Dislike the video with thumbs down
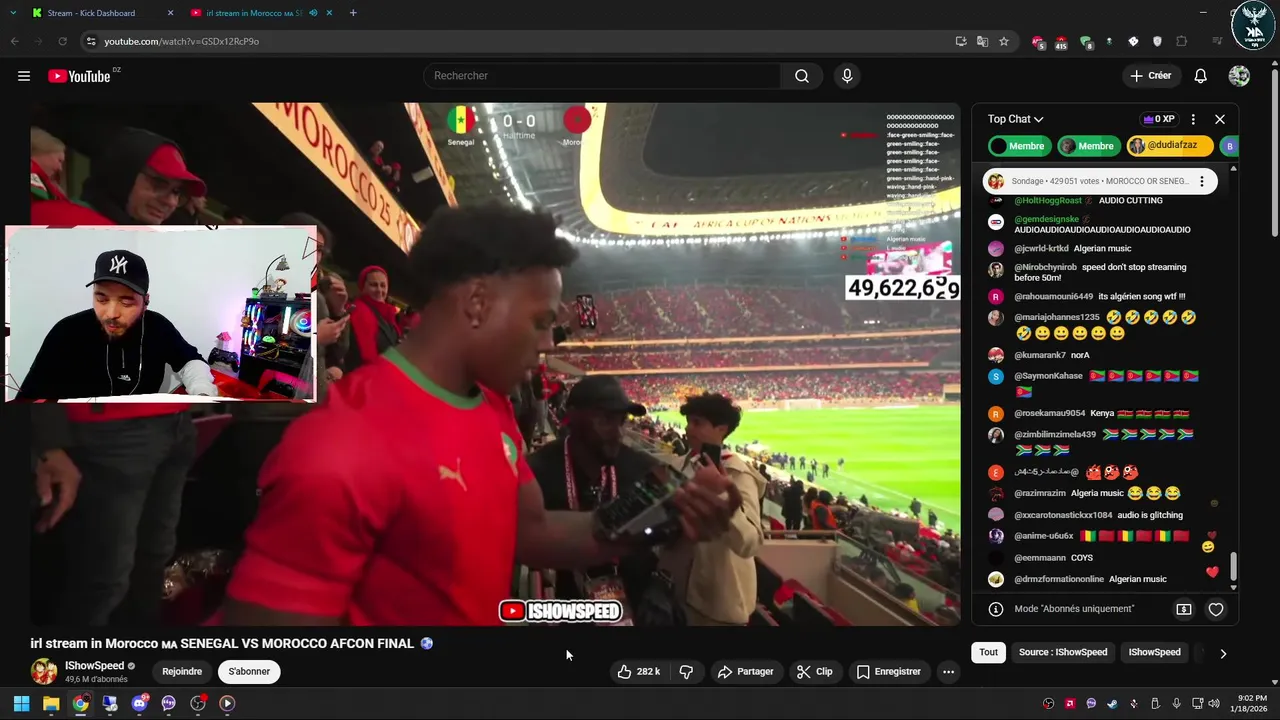 click(686, 672)
